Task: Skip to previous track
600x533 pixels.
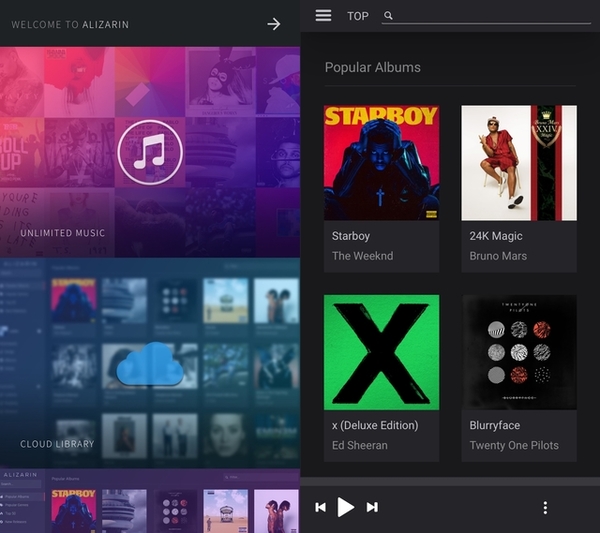Action: point(321,507)
